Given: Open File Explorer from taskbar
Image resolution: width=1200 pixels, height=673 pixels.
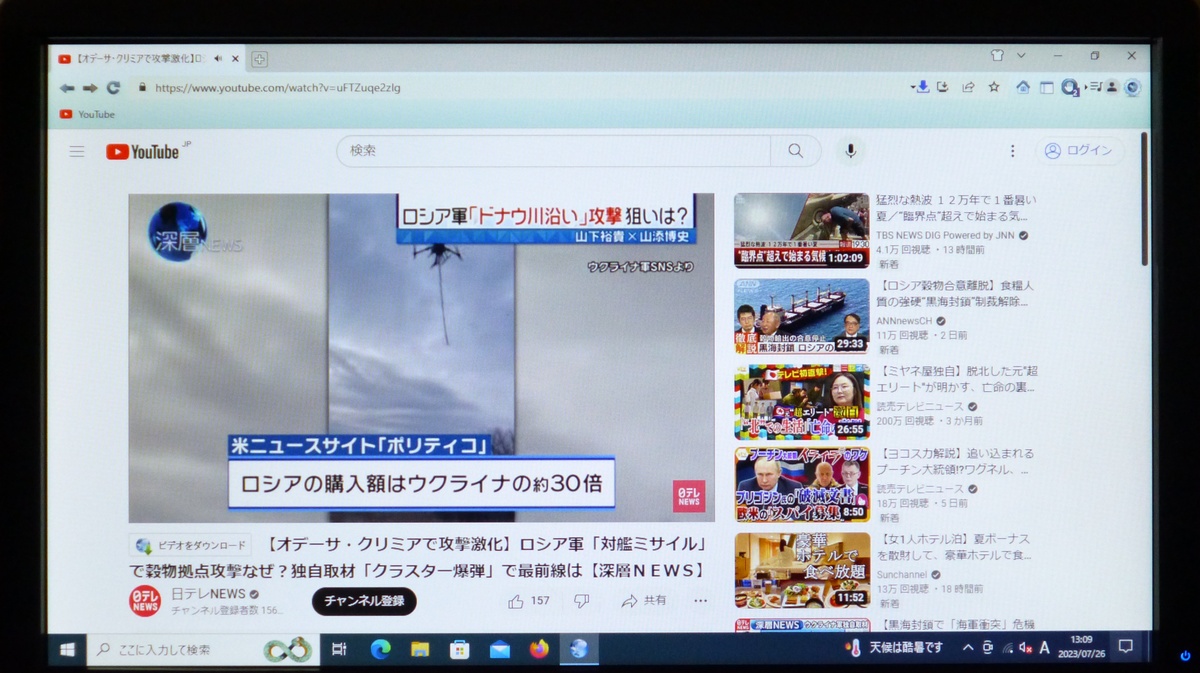Looking at the screenshot, I should pyautogui.click(x=420, y=650).
